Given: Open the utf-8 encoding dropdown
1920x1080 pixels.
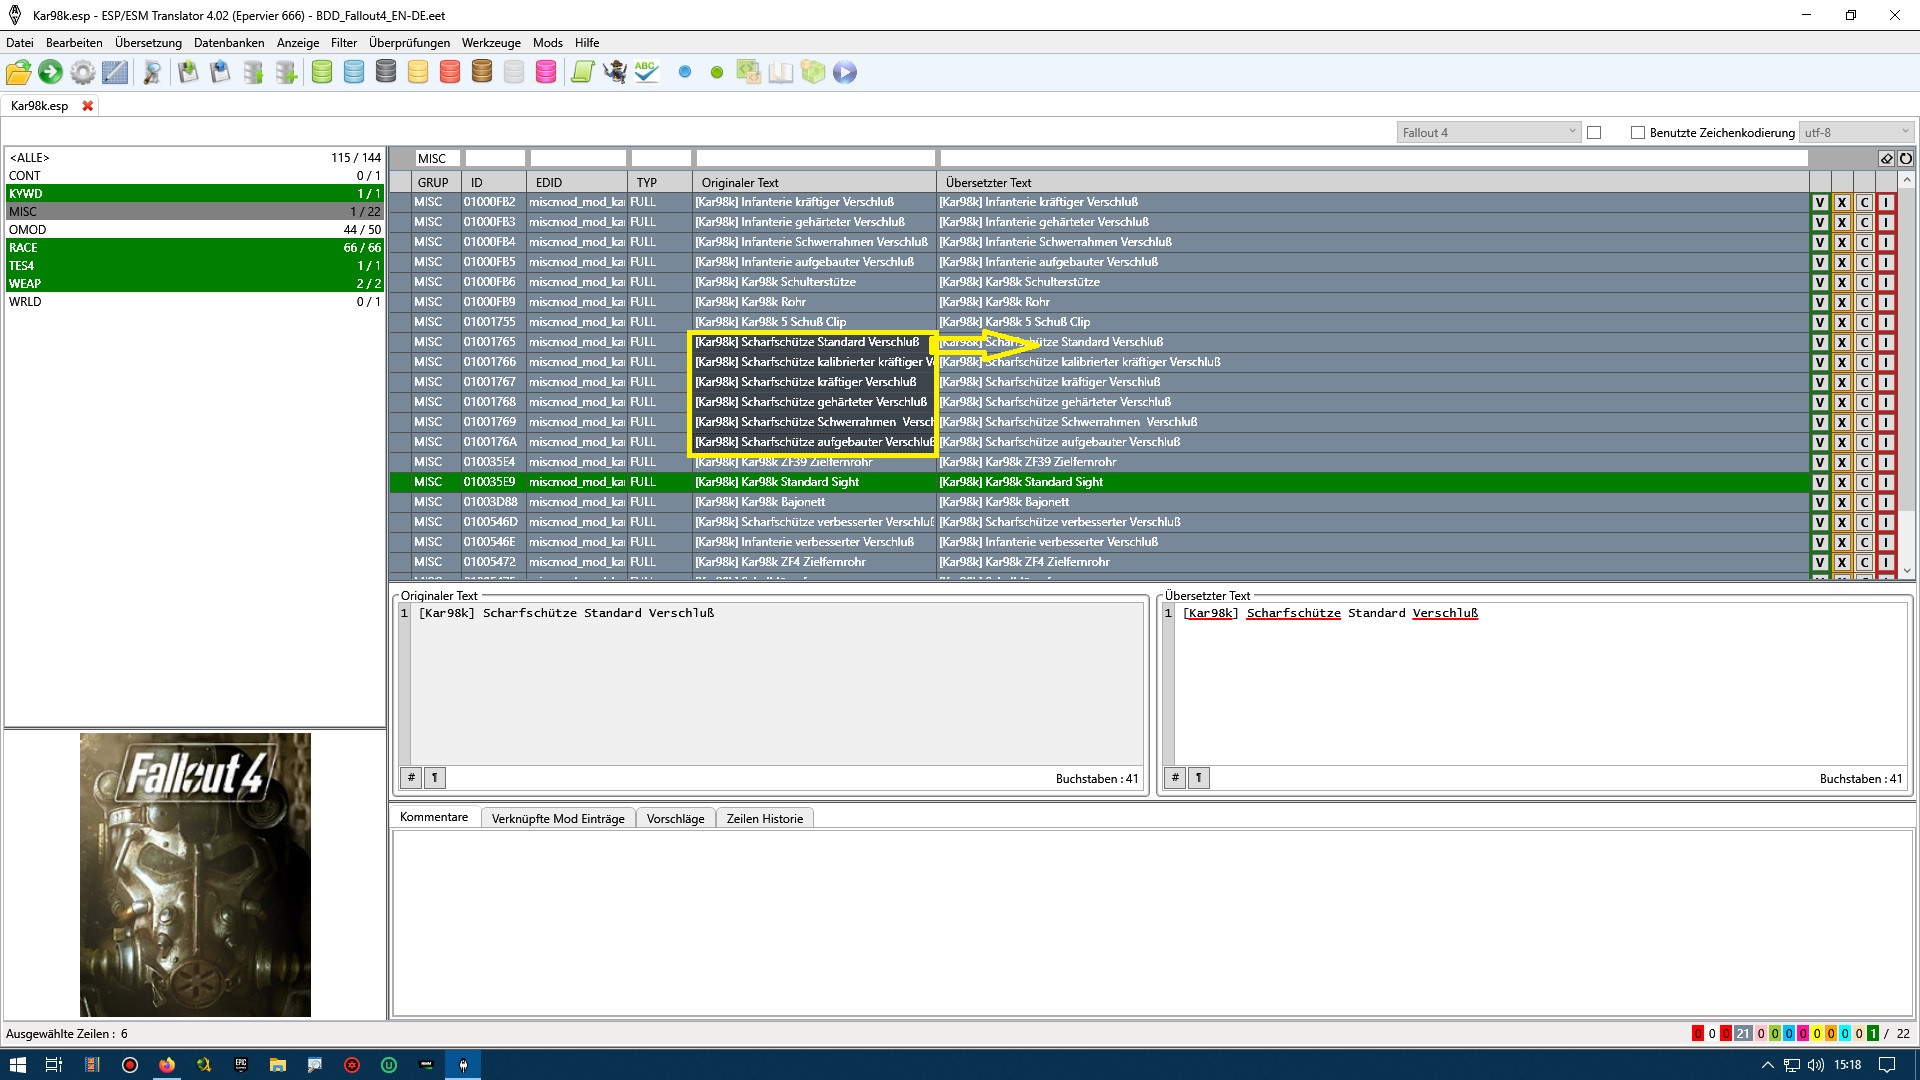Looking at the screenshot, I should pos(1856,132).
